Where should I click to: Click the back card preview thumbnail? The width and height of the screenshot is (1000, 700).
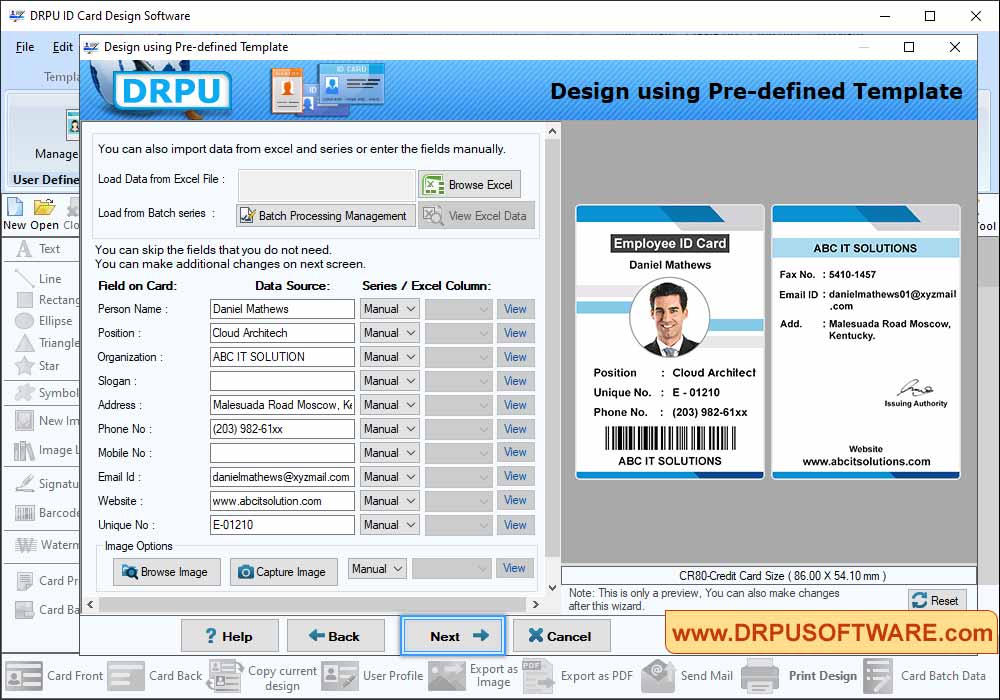866,342
